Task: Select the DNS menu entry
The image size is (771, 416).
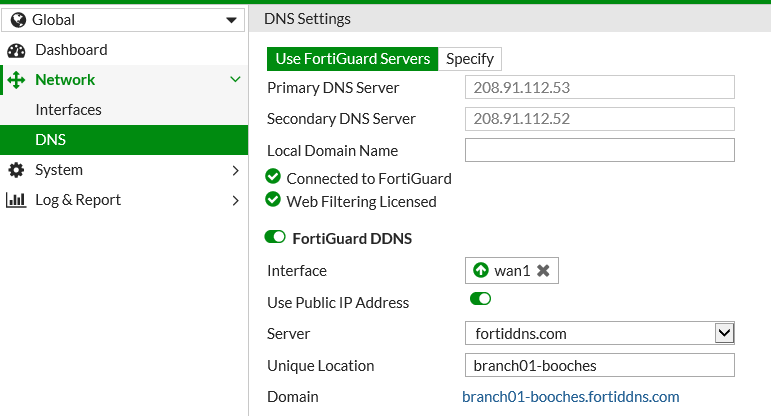Action: click(124, 140)
